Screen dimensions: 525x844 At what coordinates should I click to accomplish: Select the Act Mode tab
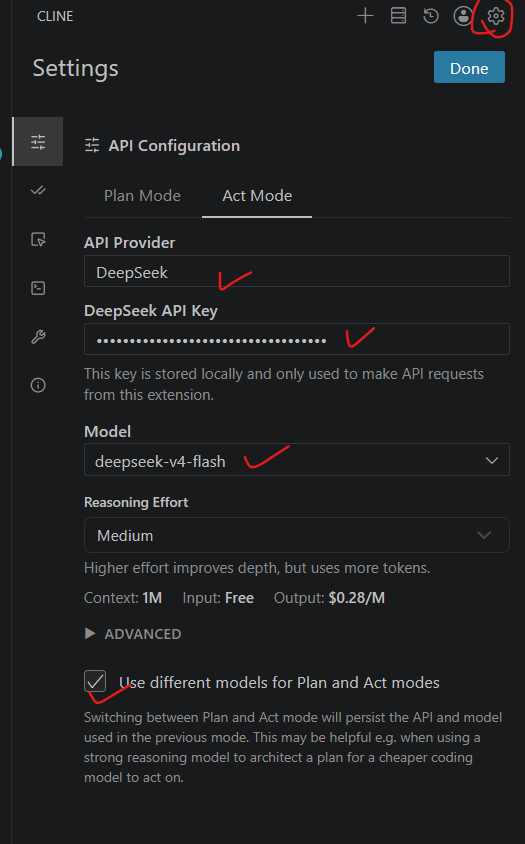click(257, 196)
